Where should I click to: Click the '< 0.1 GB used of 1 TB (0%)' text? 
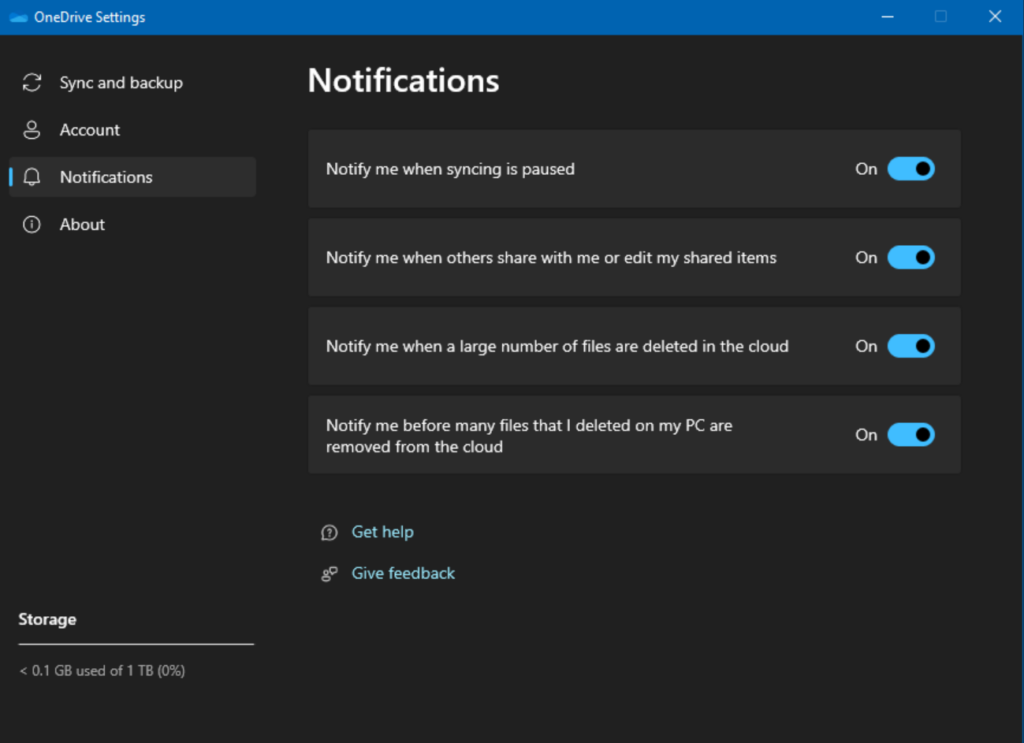pyautogui.click(x=102, y=671)
